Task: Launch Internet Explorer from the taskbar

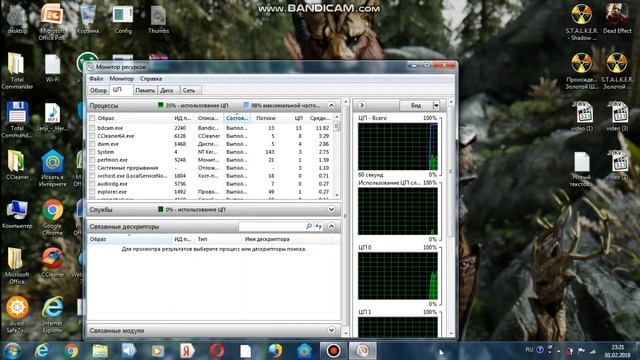Action: pos(41,351)
